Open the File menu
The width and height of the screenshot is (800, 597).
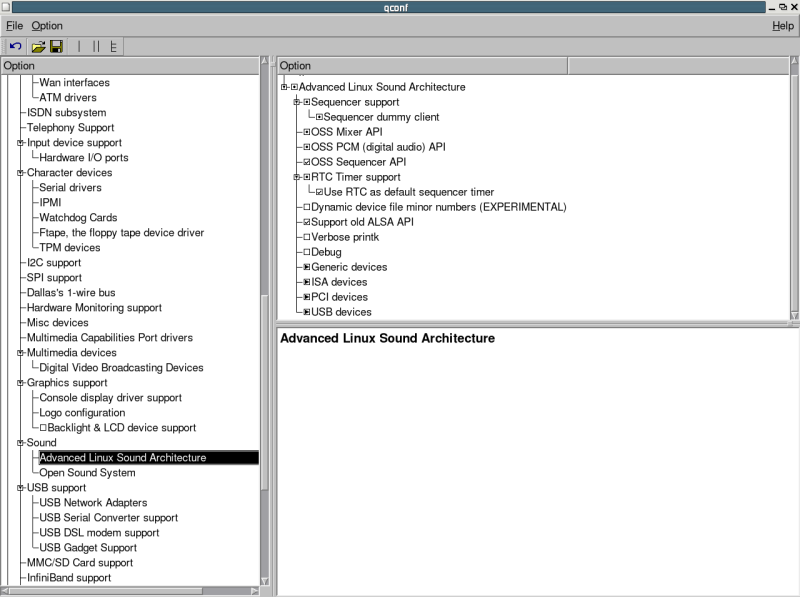[14, 26]
